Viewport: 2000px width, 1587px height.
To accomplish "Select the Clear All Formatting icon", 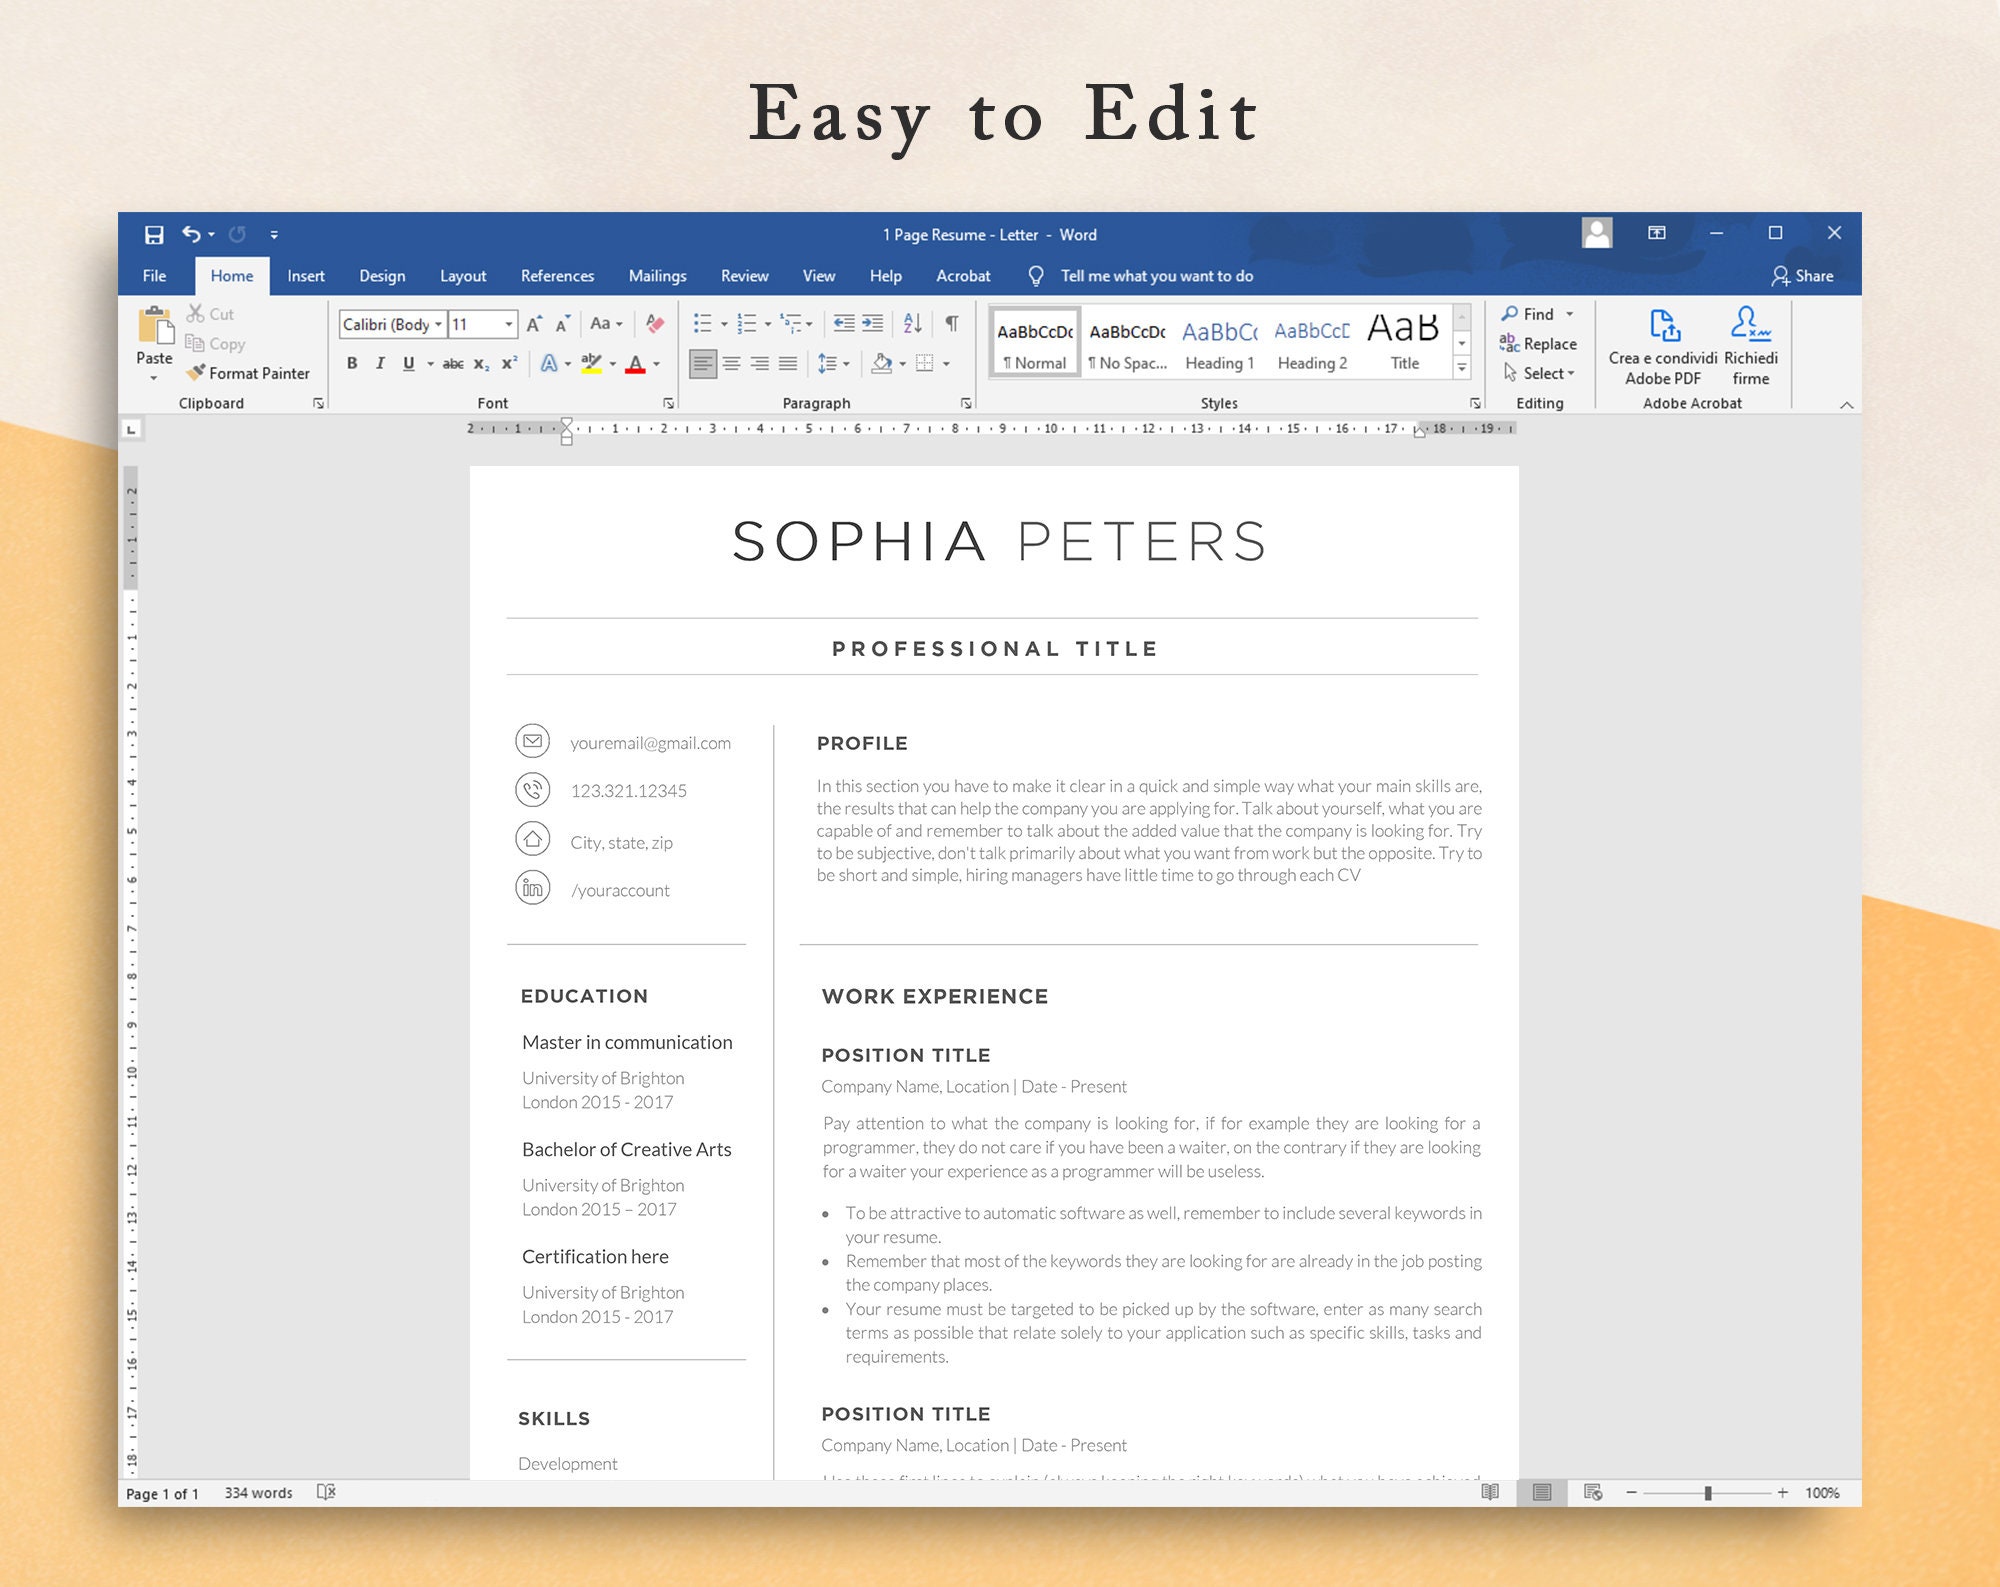I will click(x=655, y=324).
